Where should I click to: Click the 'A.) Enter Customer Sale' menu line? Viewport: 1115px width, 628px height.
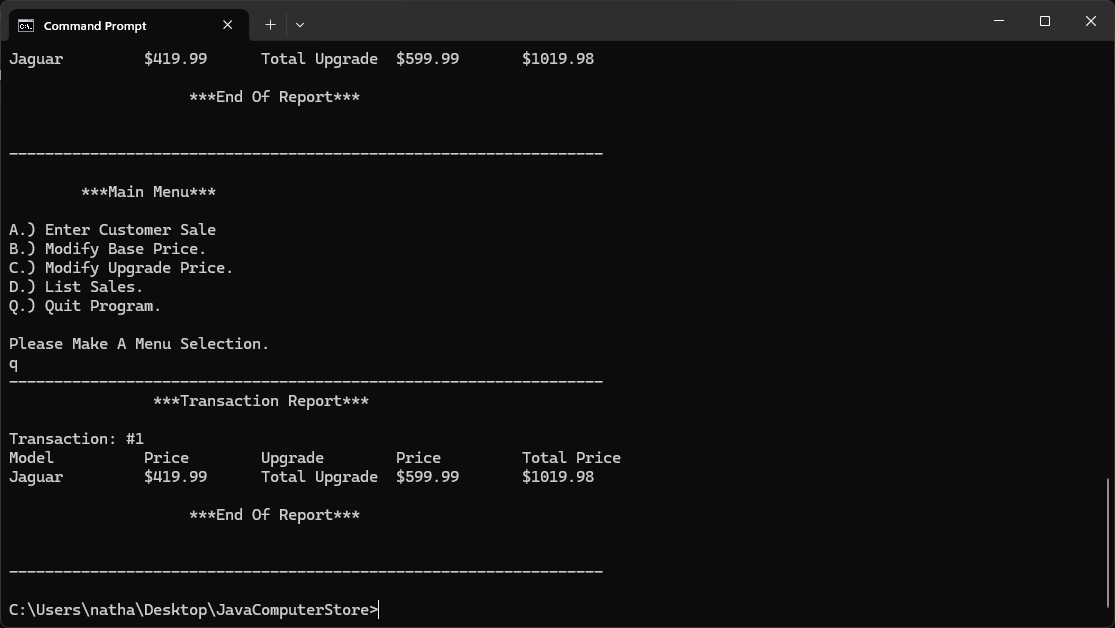[112, 229]
